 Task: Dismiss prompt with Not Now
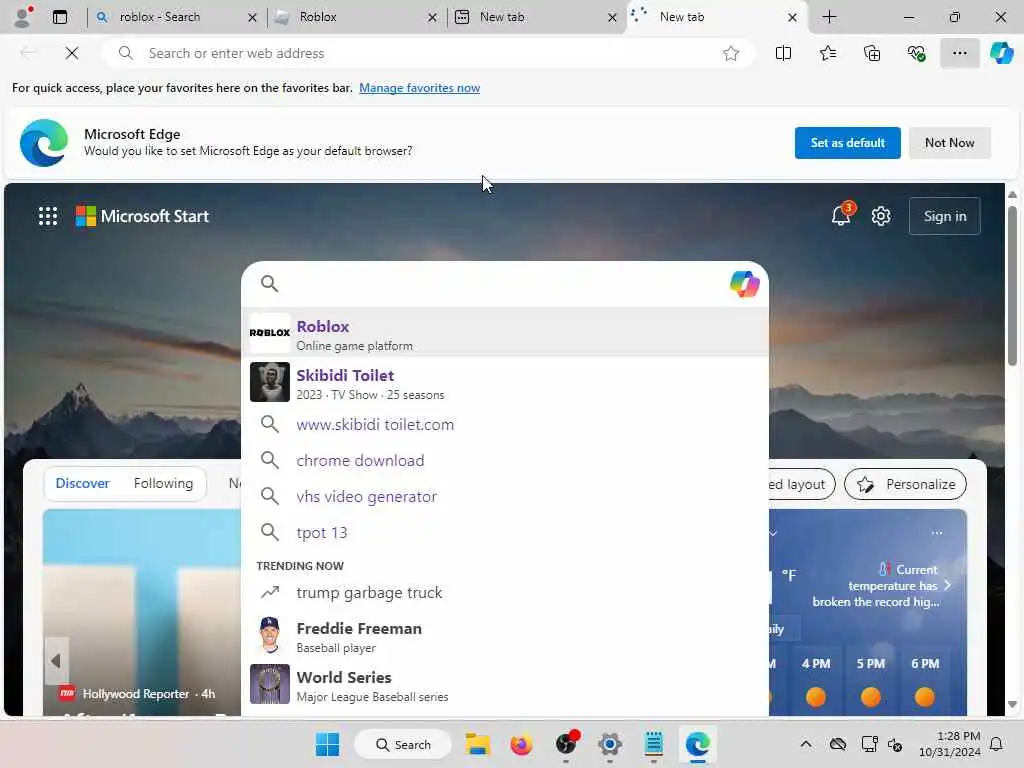point(950,142)
